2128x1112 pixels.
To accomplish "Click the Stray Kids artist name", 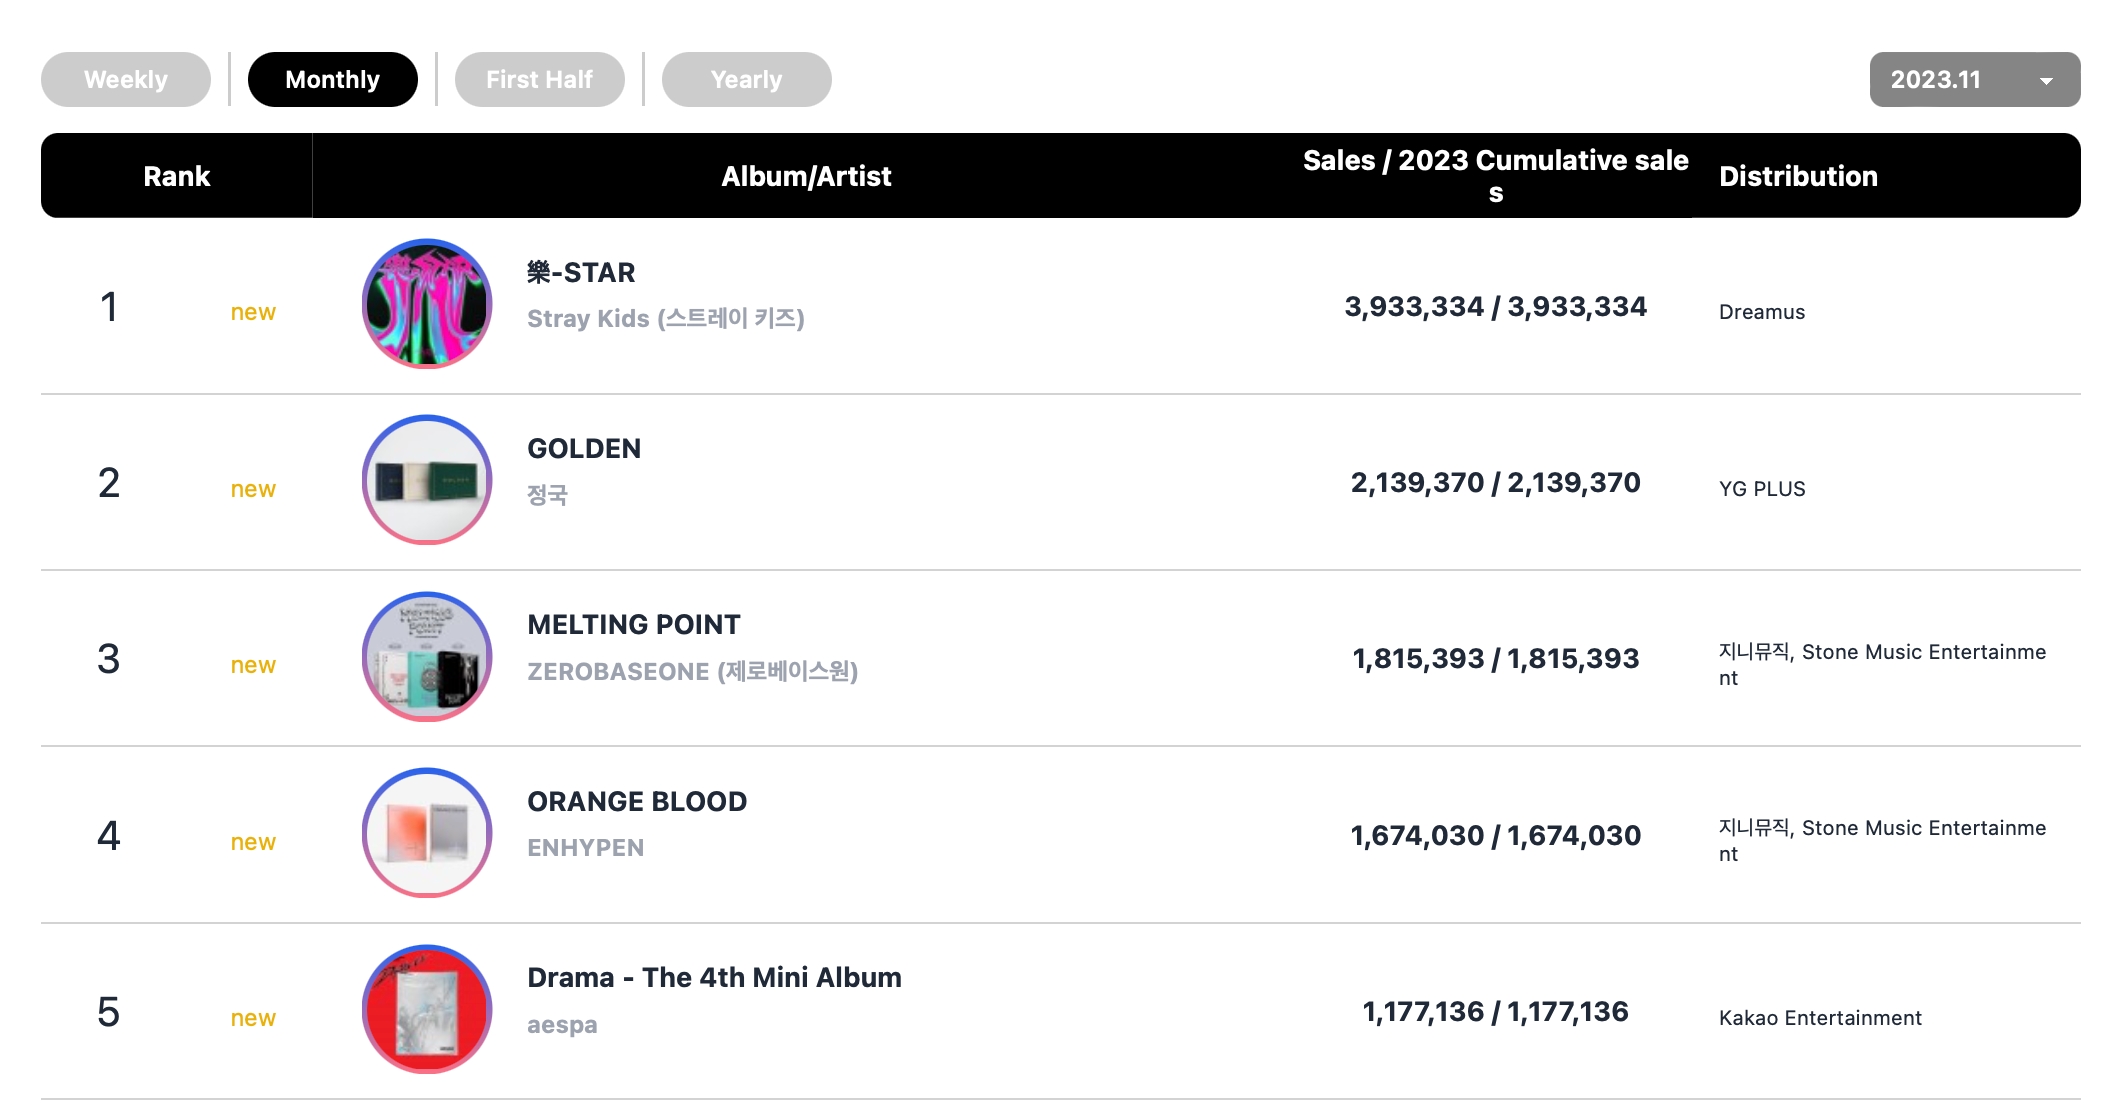I will coord(665,319).
